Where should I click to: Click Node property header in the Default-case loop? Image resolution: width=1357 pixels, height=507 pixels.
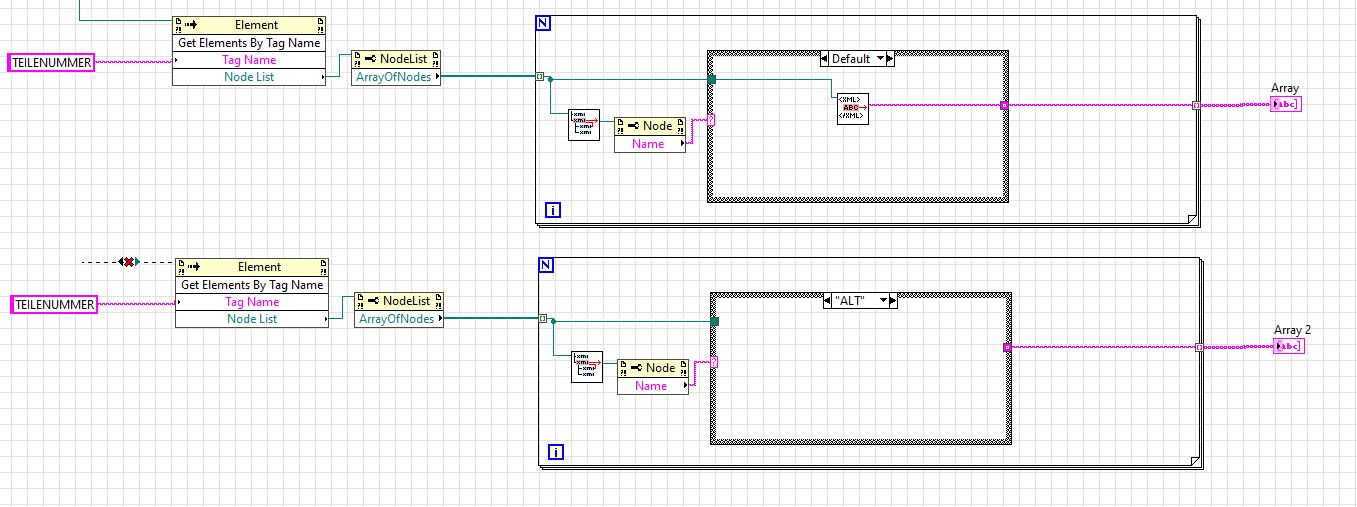pos(650,126)
